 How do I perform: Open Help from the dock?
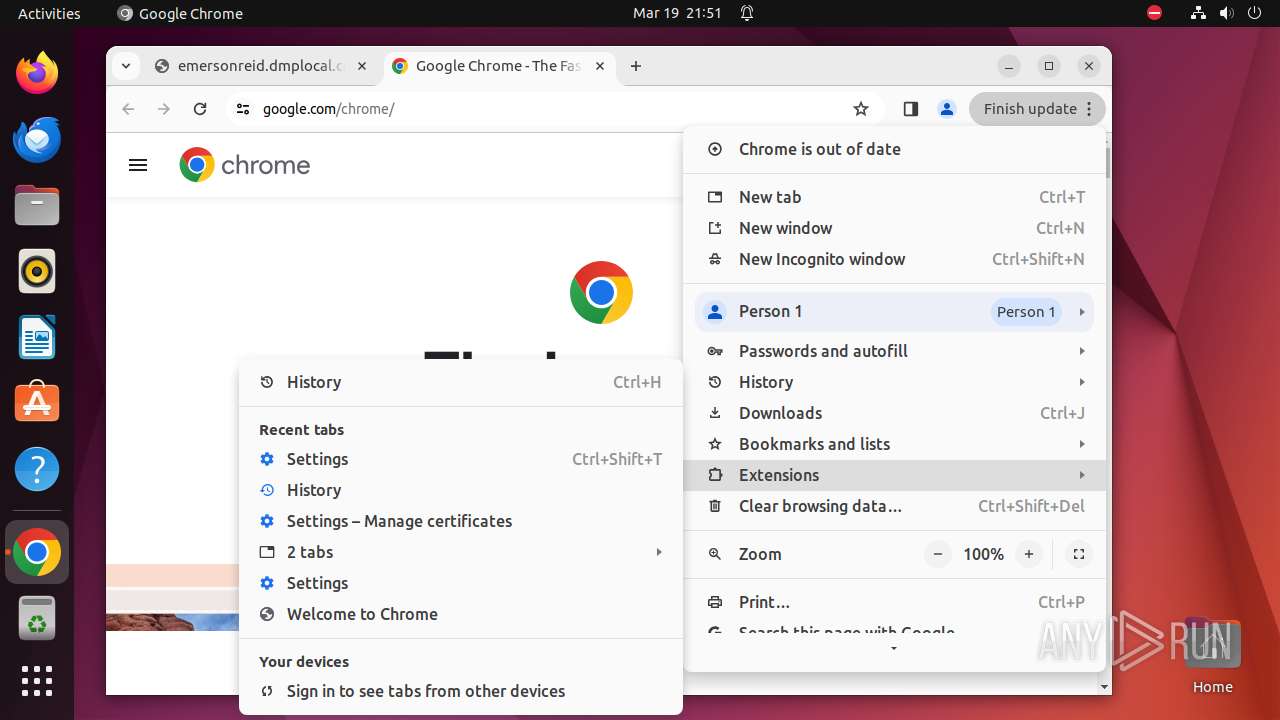pos(37,469)
